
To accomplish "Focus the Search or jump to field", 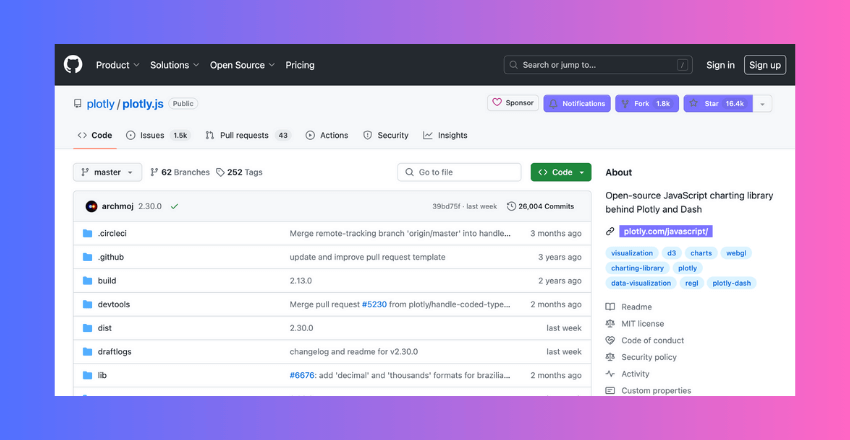I will click(600, 65).
